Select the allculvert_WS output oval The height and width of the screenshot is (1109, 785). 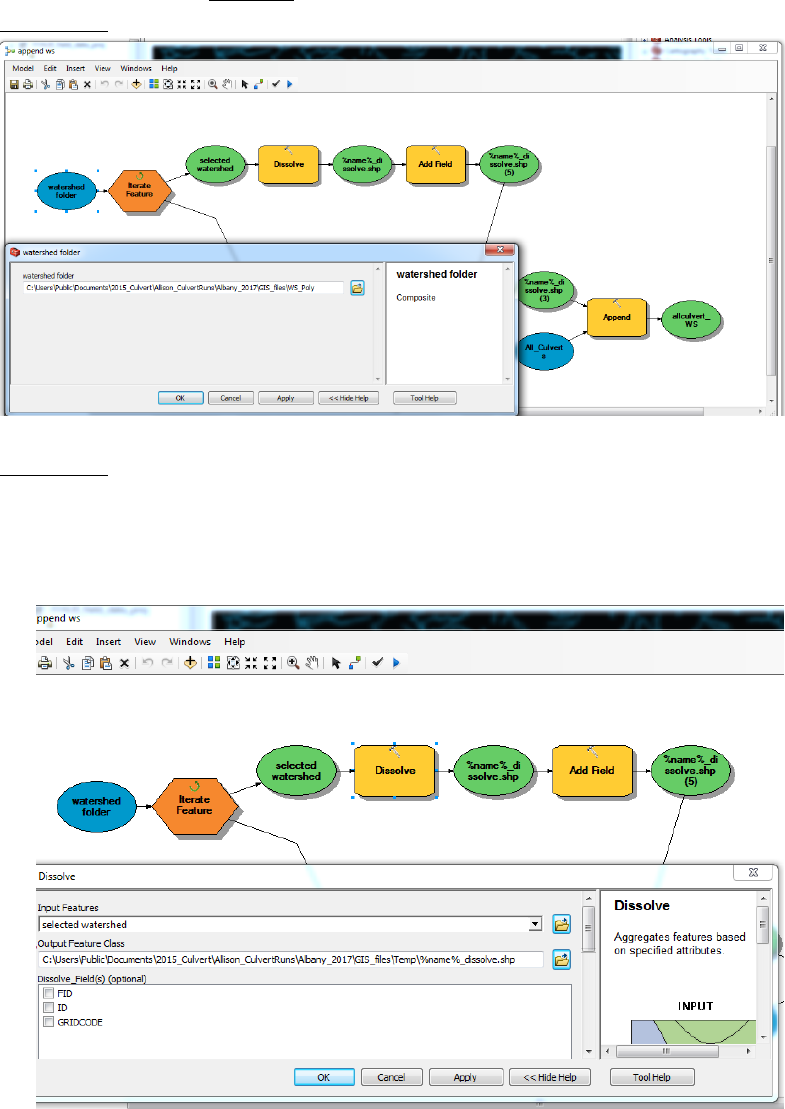point(691,320)
